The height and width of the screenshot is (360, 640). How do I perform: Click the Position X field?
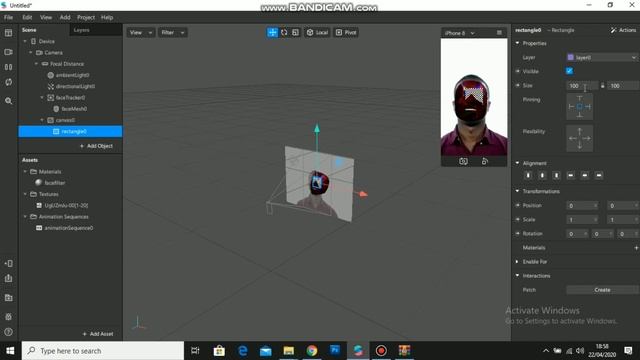click(582, 206)
